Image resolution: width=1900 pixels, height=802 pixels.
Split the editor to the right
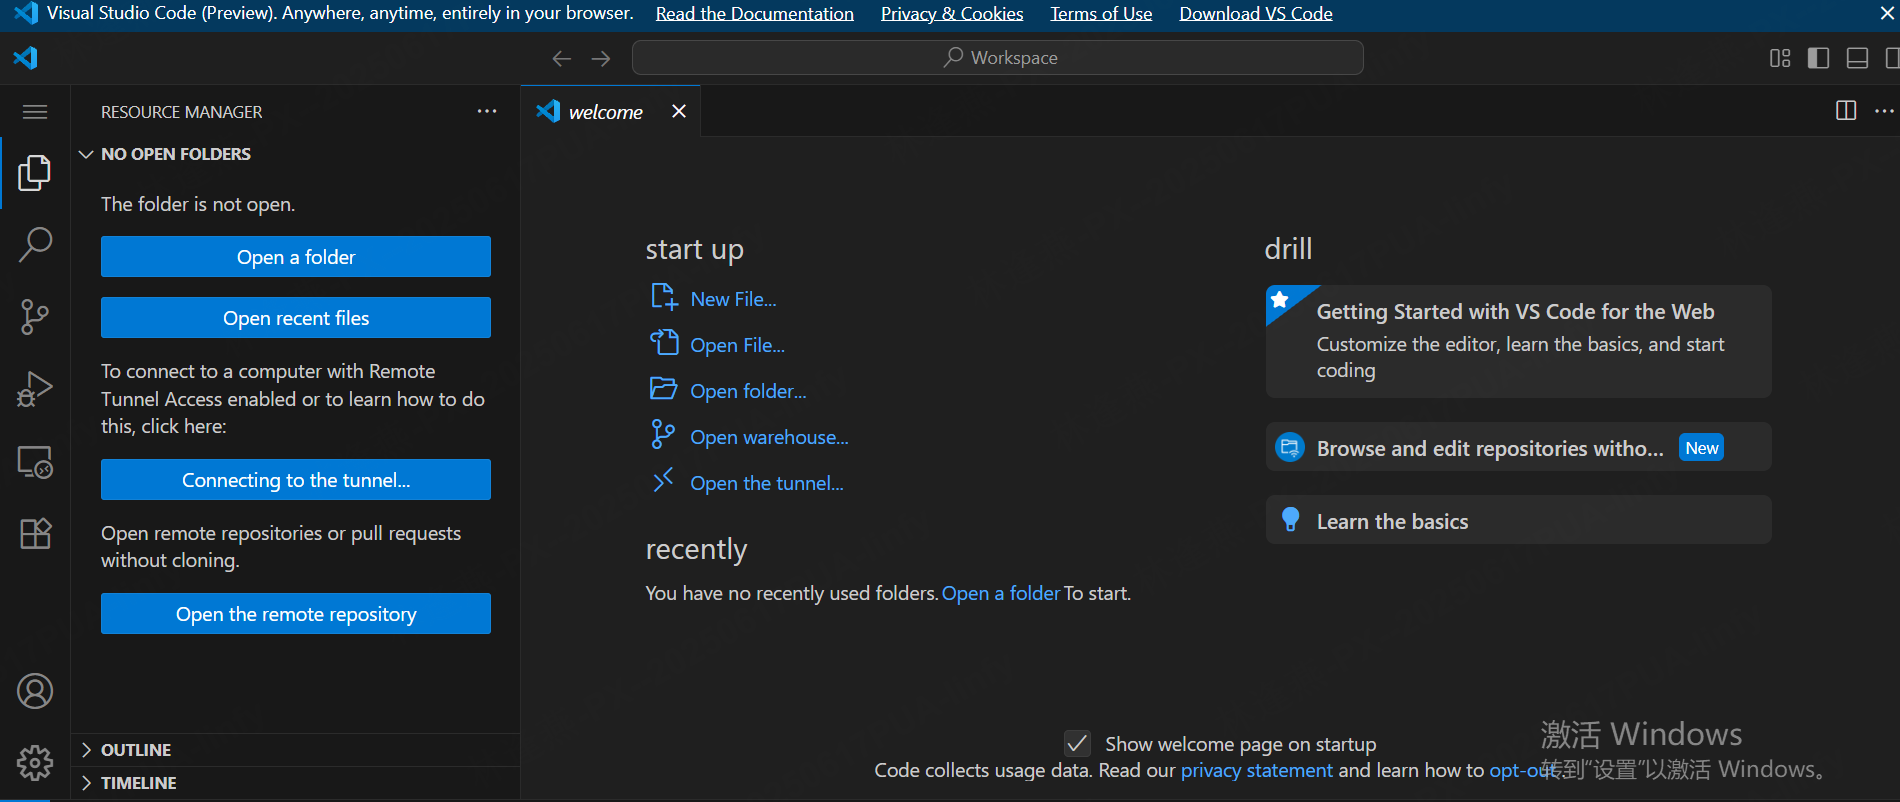coord(1846,111)
